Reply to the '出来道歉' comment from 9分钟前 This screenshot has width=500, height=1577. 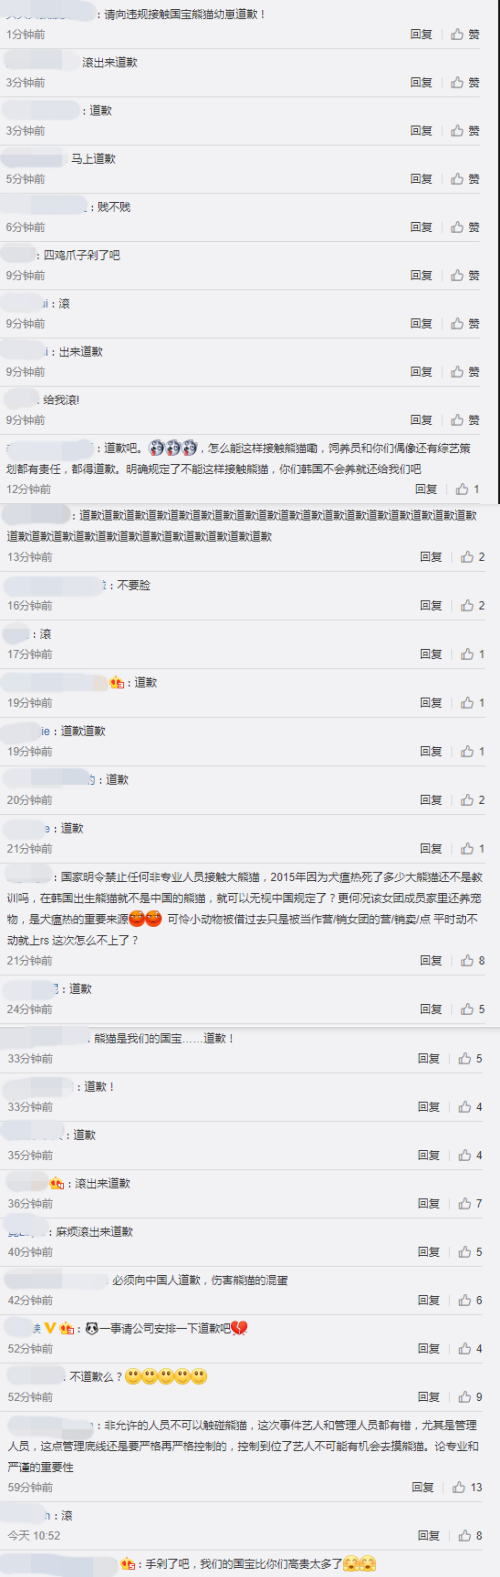pos(421,372)
